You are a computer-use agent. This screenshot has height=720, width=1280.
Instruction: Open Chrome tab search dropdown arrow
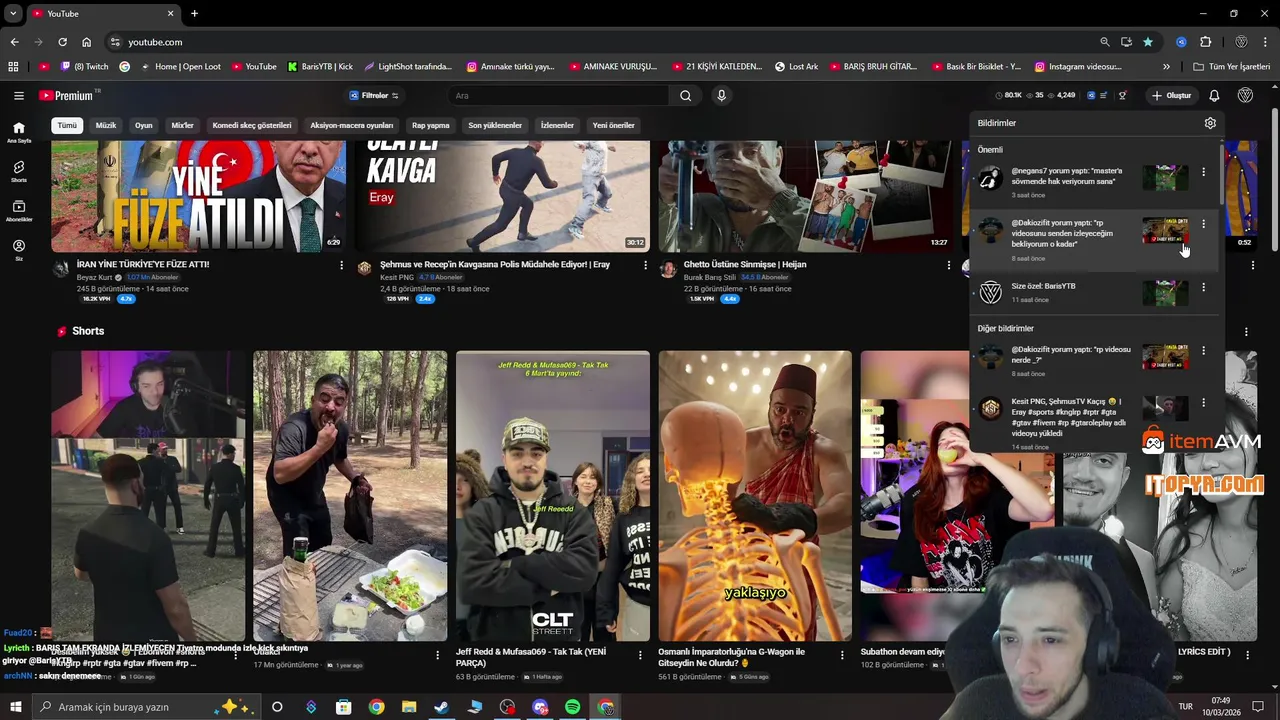(x=13, y=13)
